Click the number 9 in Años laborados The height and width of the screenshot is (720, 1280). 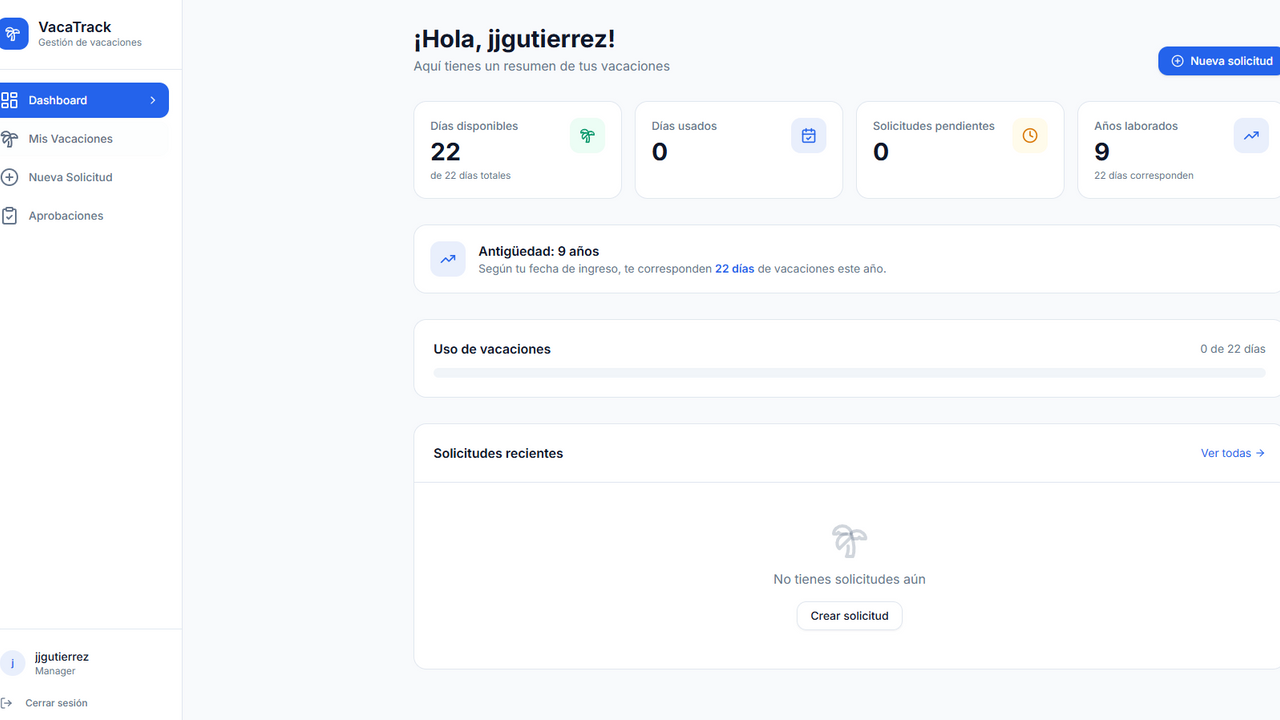1102,152
